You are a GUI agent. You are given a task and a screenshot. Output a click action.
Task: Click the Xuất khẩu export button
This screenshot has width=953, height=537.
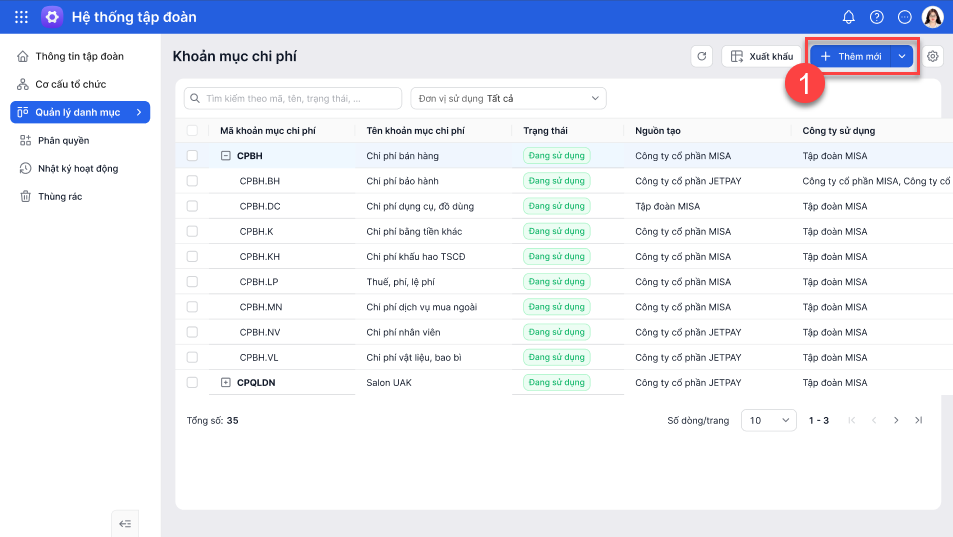(x=759, y=57)
